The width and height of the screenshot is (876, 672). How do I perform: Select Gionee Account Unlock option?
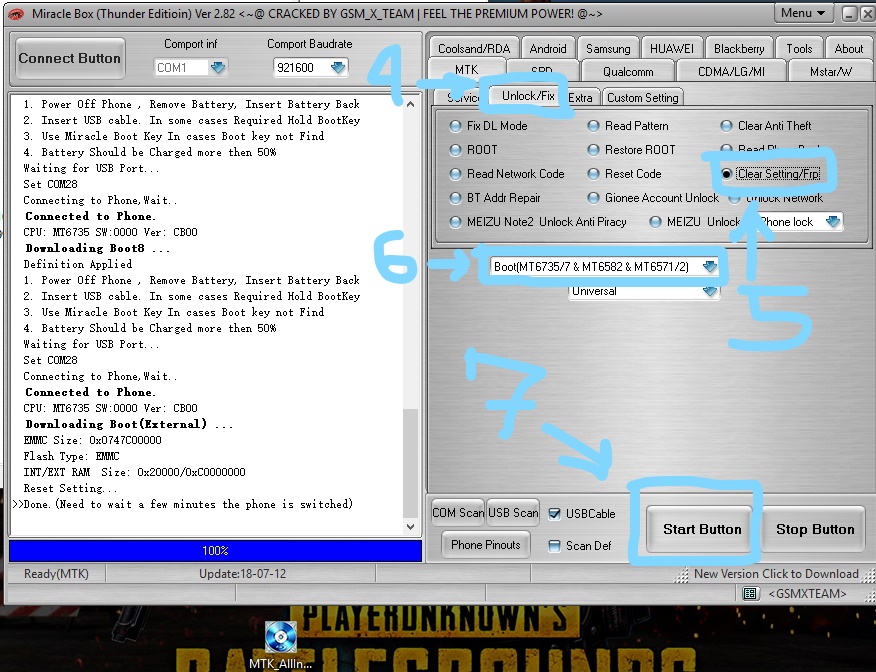click(x=593, y=198)
